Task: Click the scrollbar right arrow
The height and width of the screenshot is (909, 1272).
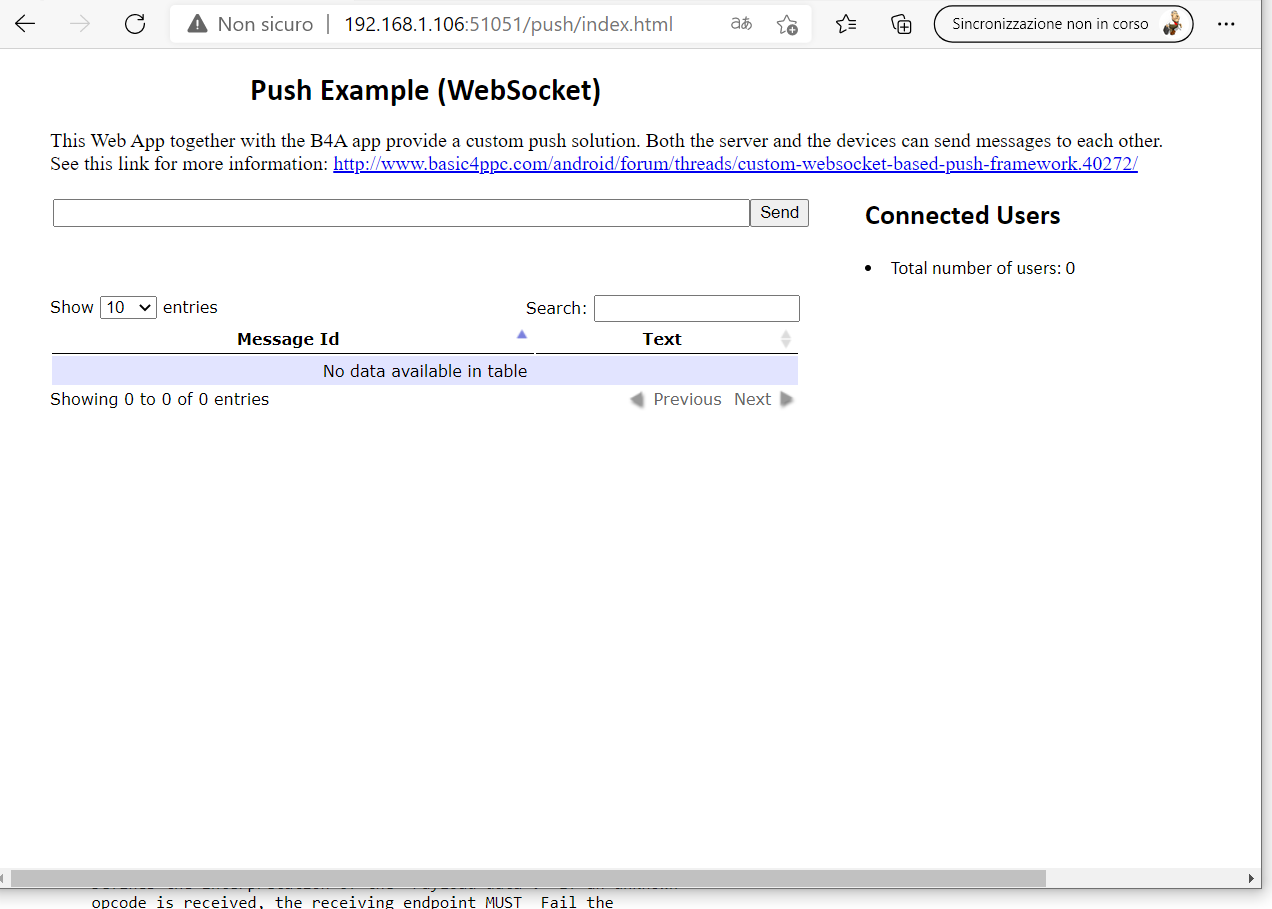Action: [1251, 878]
